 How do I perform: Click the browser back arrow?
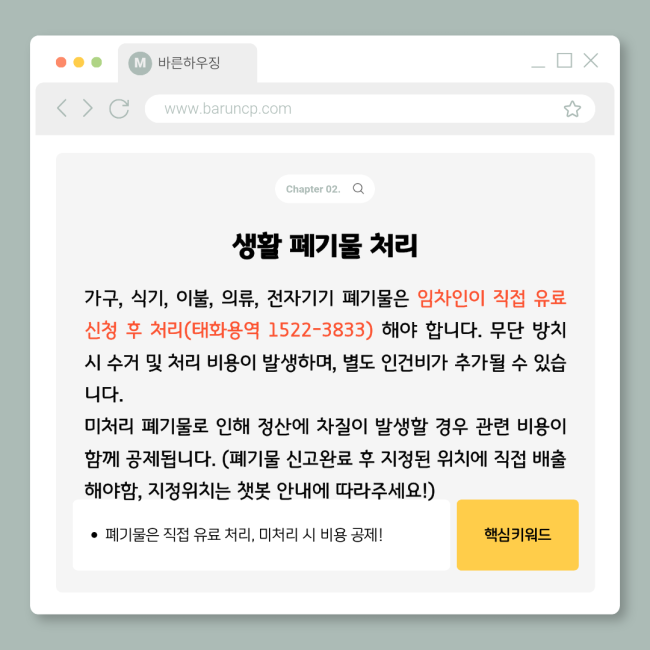62,108
